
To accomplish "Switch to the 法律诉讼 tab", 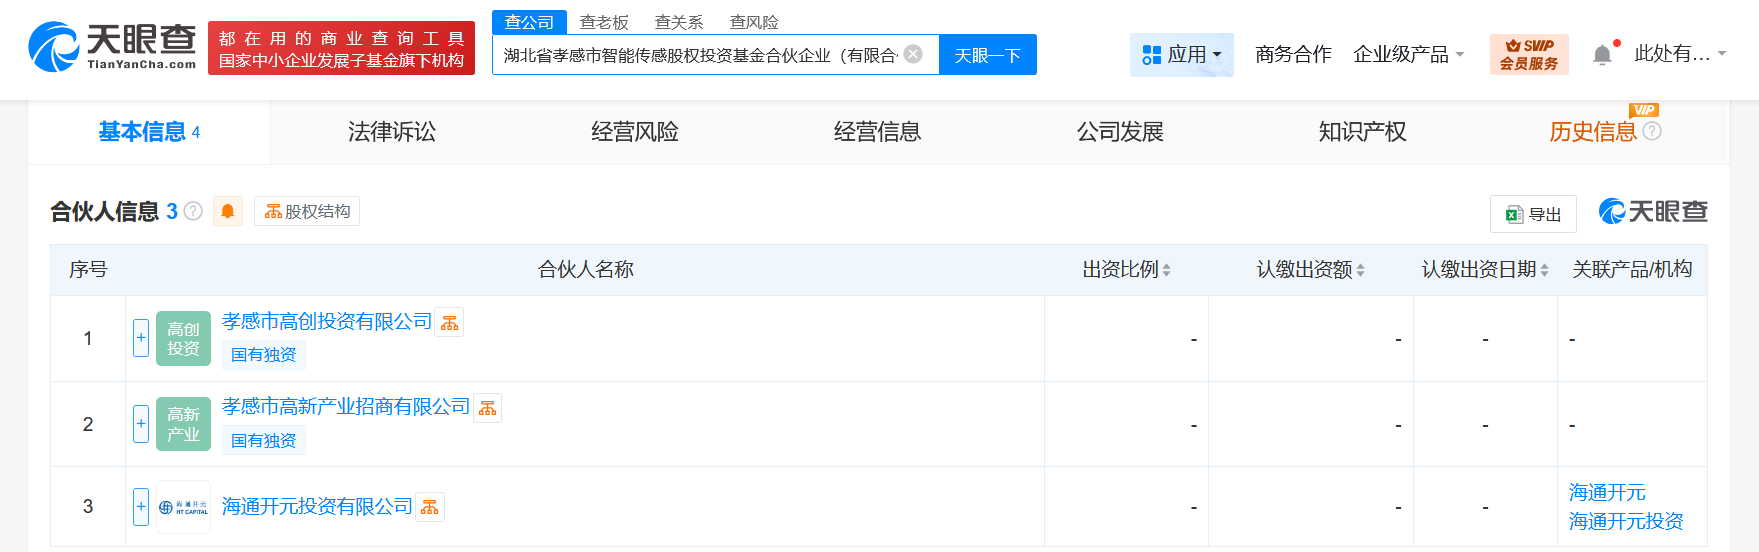I will click(x=392, y=132).
